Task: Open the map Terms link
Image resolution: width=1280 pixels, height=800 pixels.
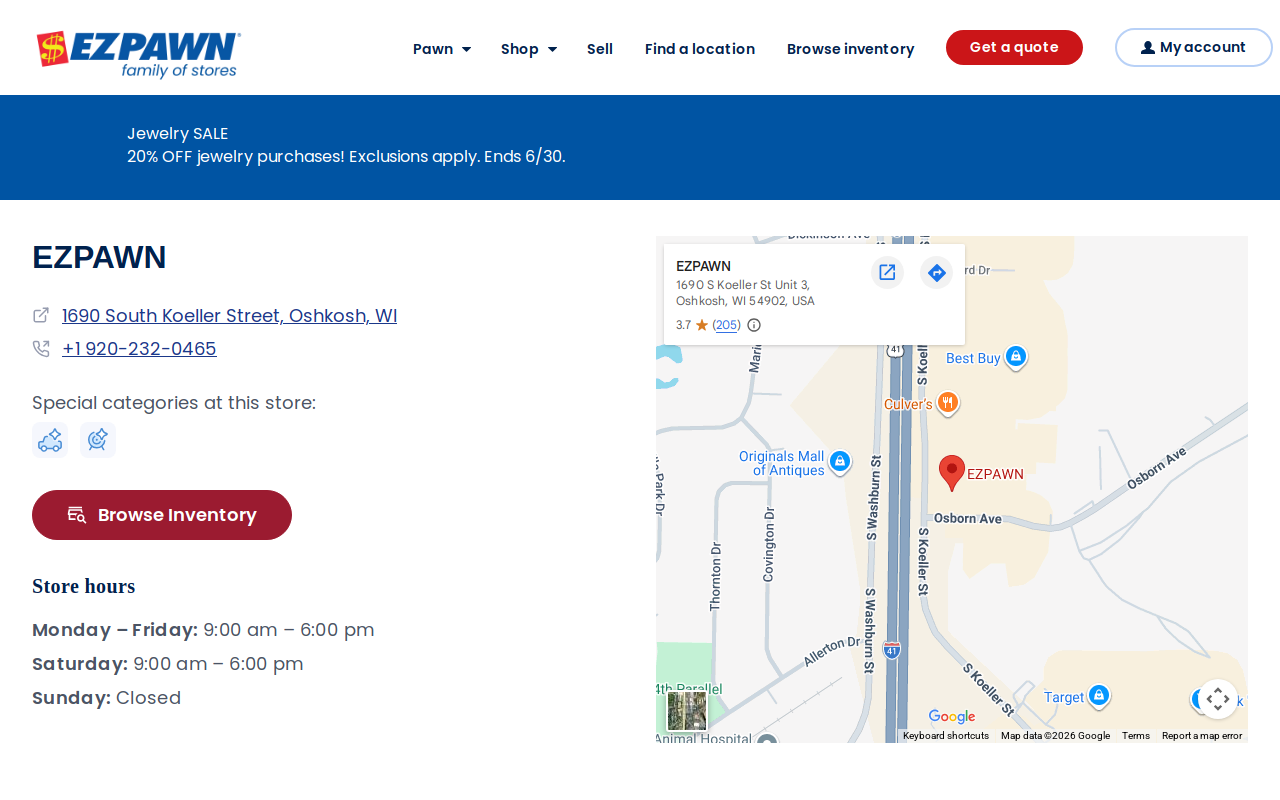Action: point(1136,736)
